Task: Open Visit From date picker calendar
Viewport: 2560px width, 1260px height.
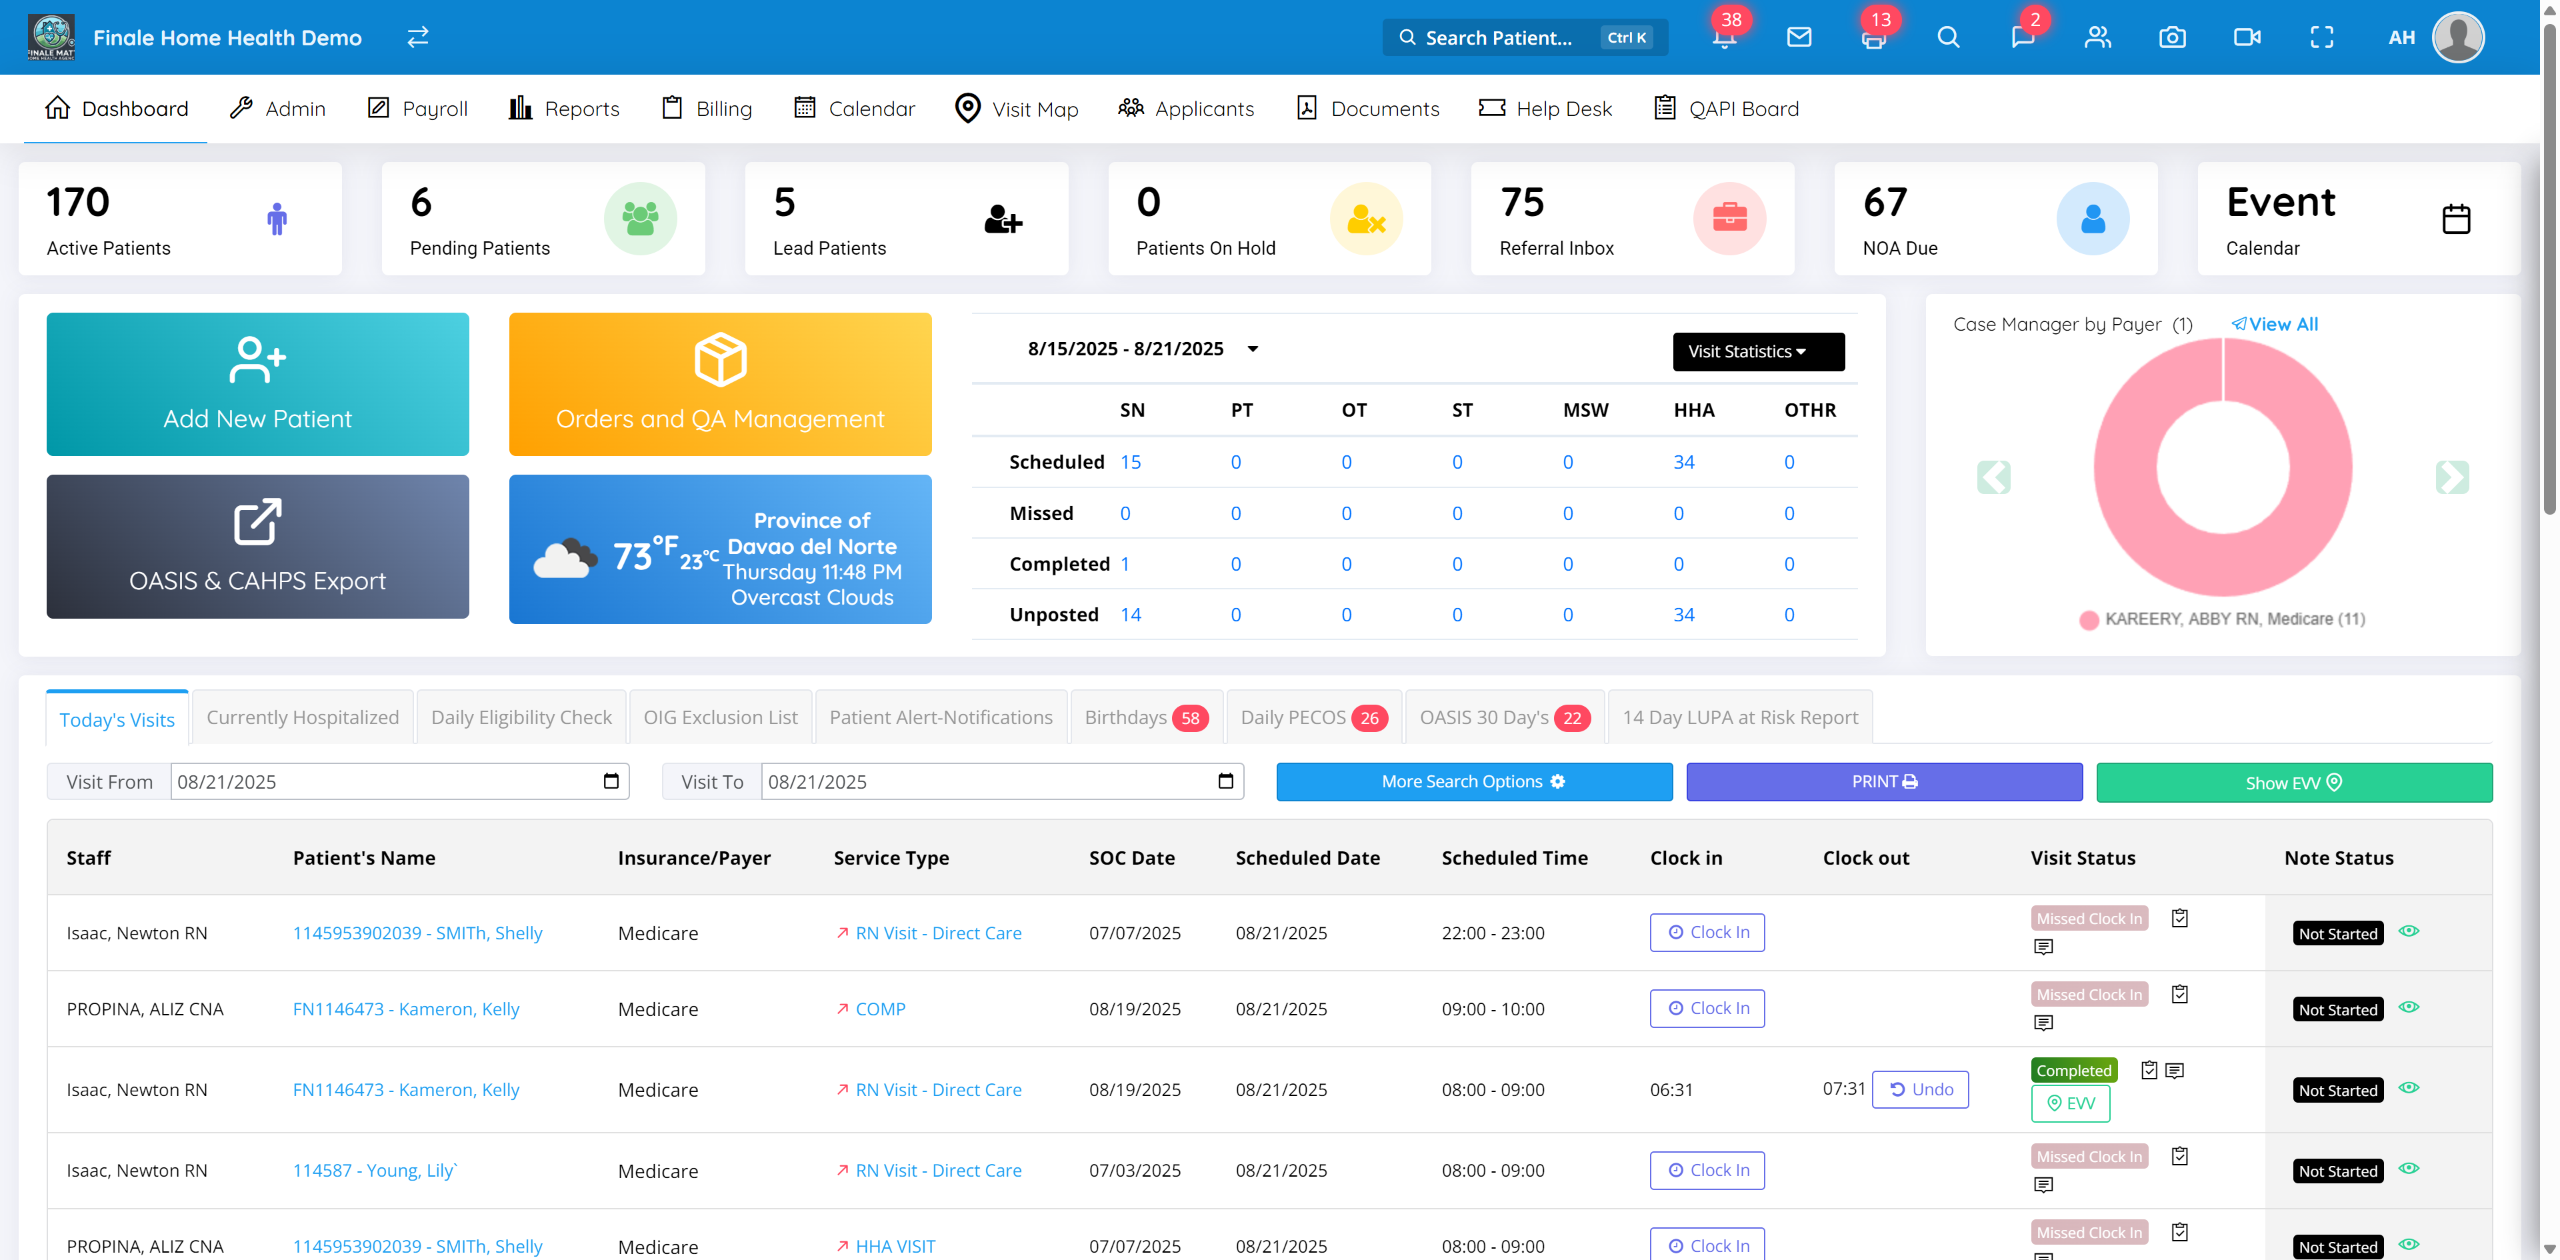Action: tap(611, 781)
